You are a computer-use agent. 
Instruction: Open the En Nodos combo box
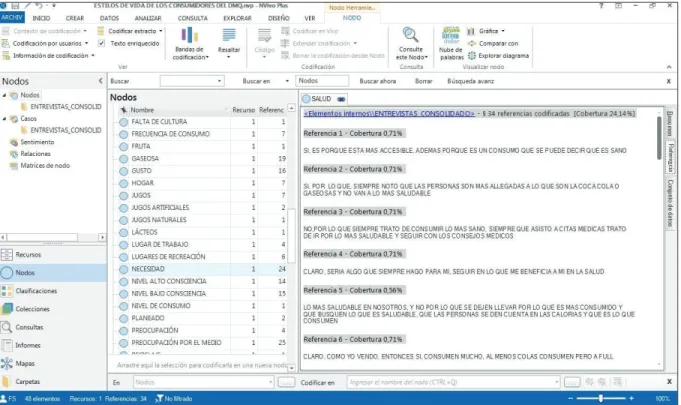click(203, 382)
